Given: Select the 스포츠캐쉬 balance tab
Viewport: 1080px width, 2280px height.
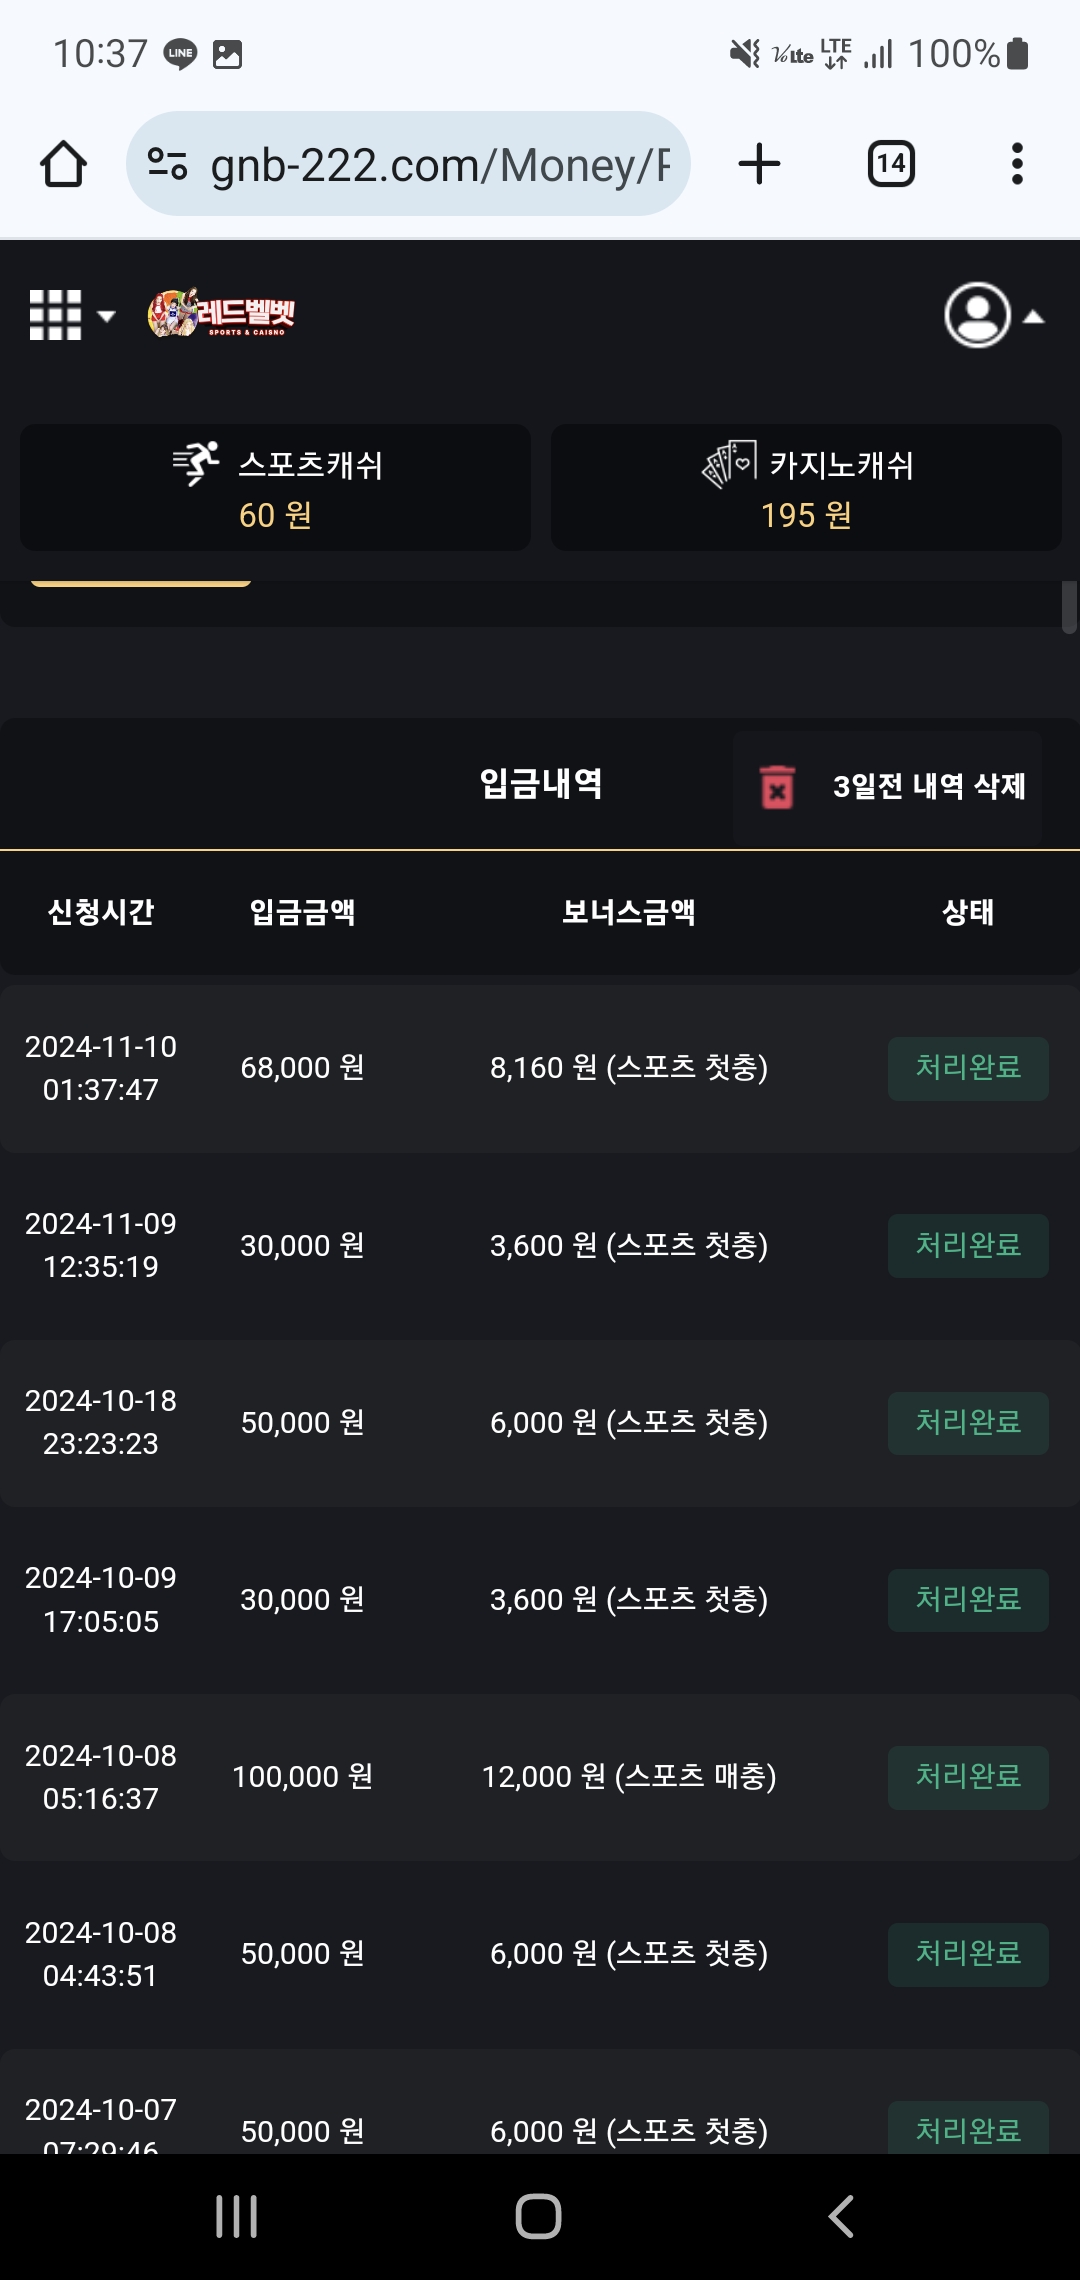Looking at the screenshot, I should pyautogui.click(x=275, y=488).
